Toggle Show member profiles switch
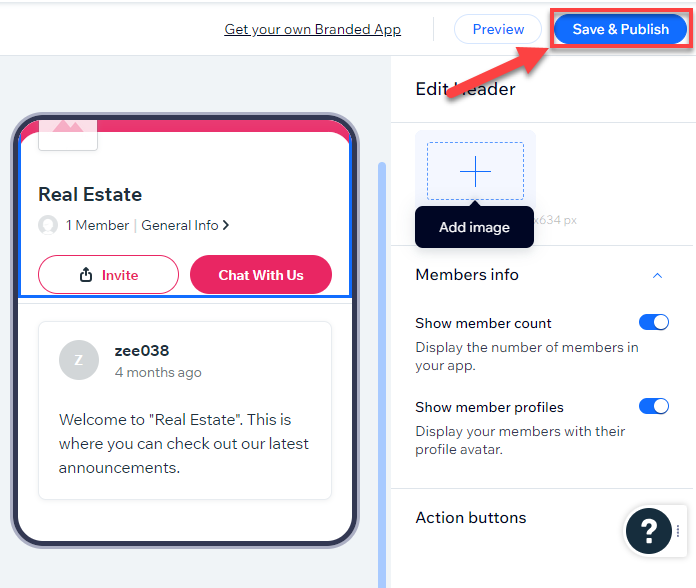Viewport: 696px width, 588px height. 653,406
